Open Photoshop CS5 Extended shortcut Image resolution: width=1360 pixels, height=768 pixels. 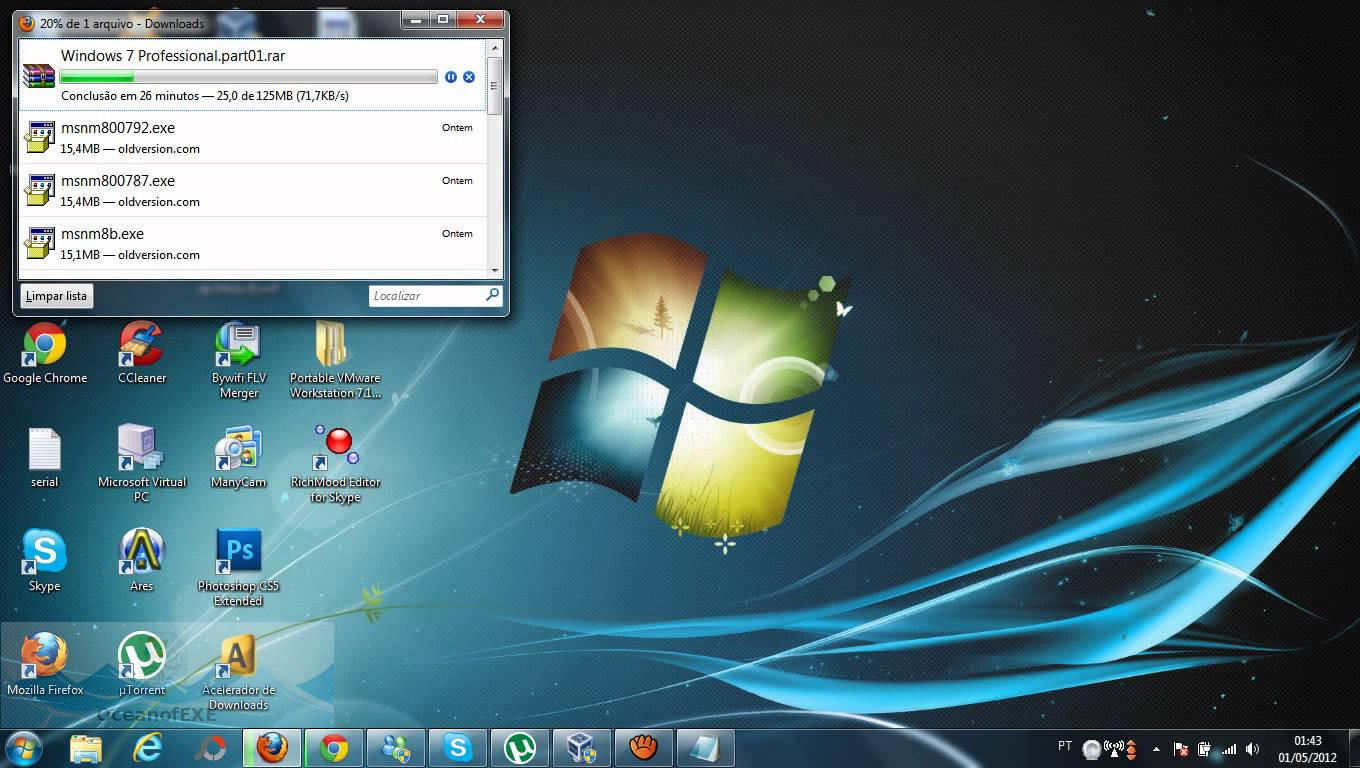(239, 568)
